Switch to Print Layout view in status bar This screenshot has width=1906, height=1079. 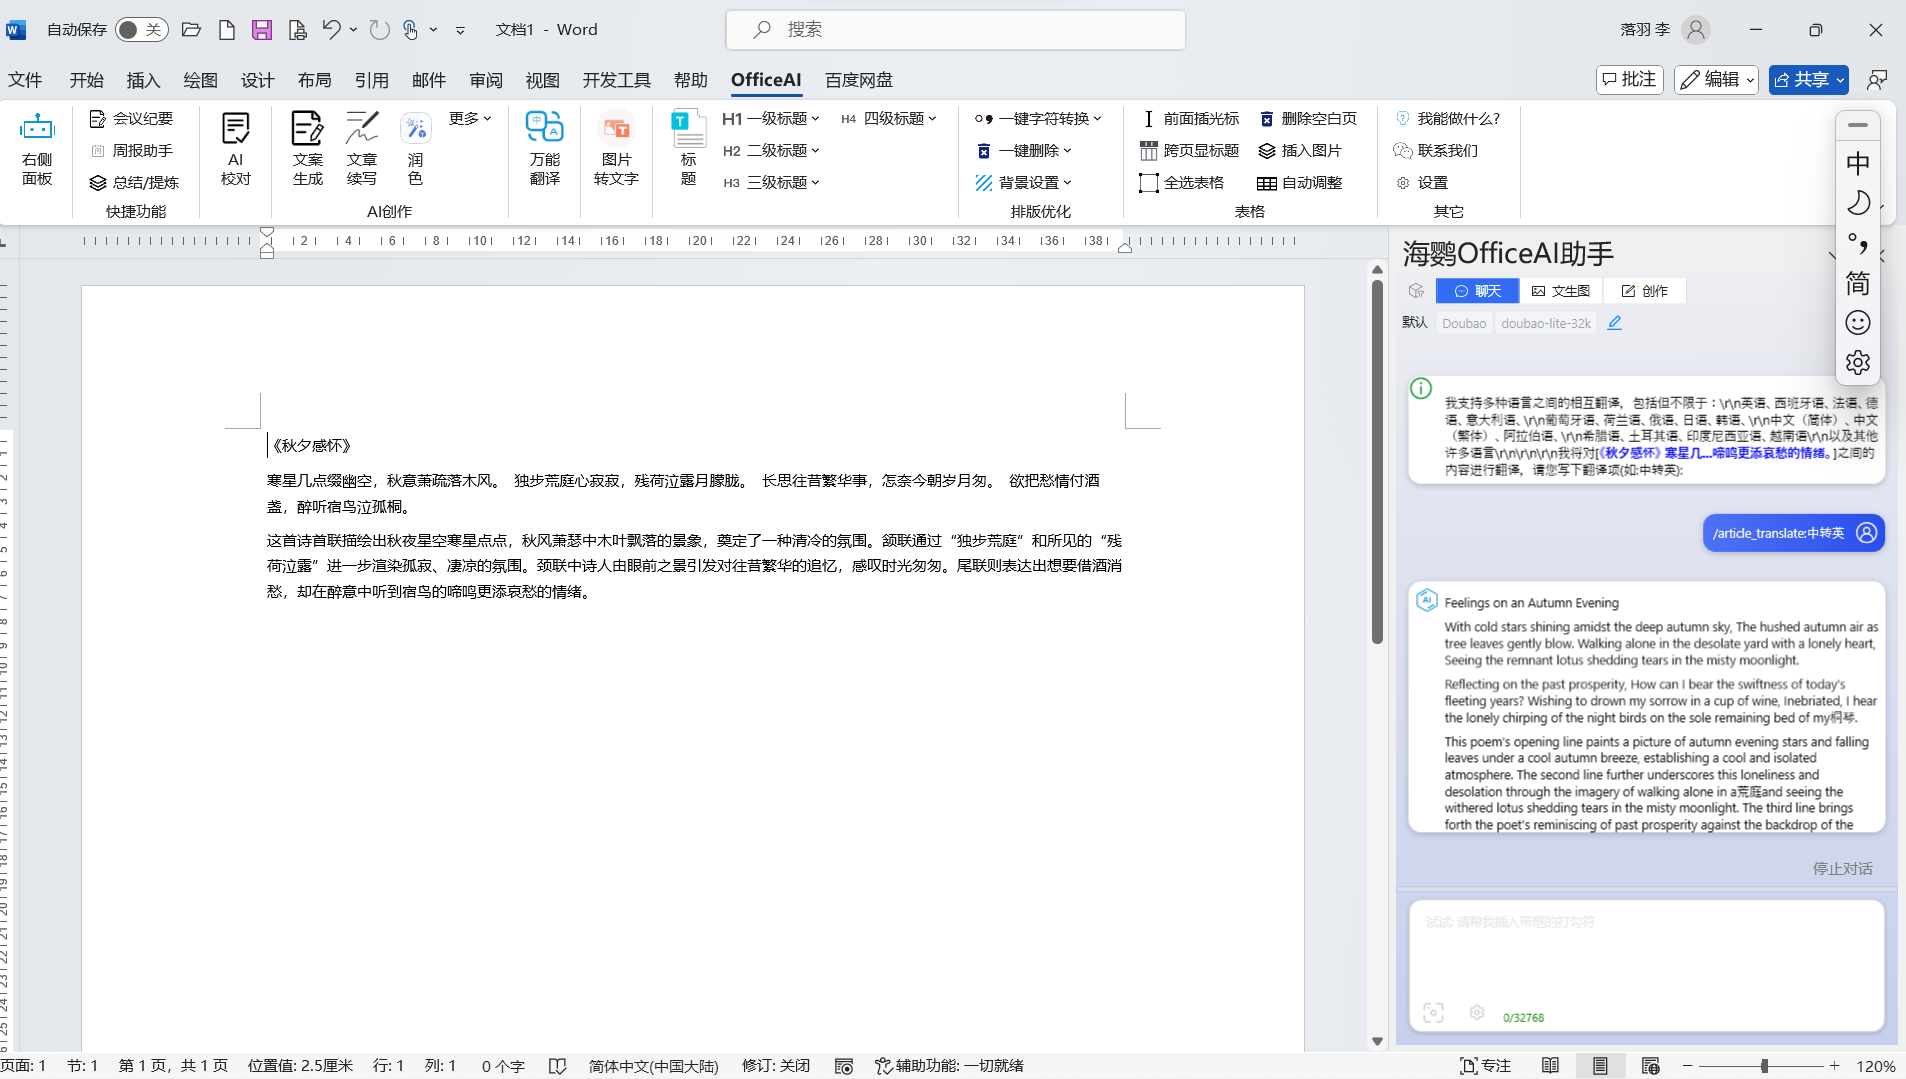coord(1600,1066)
